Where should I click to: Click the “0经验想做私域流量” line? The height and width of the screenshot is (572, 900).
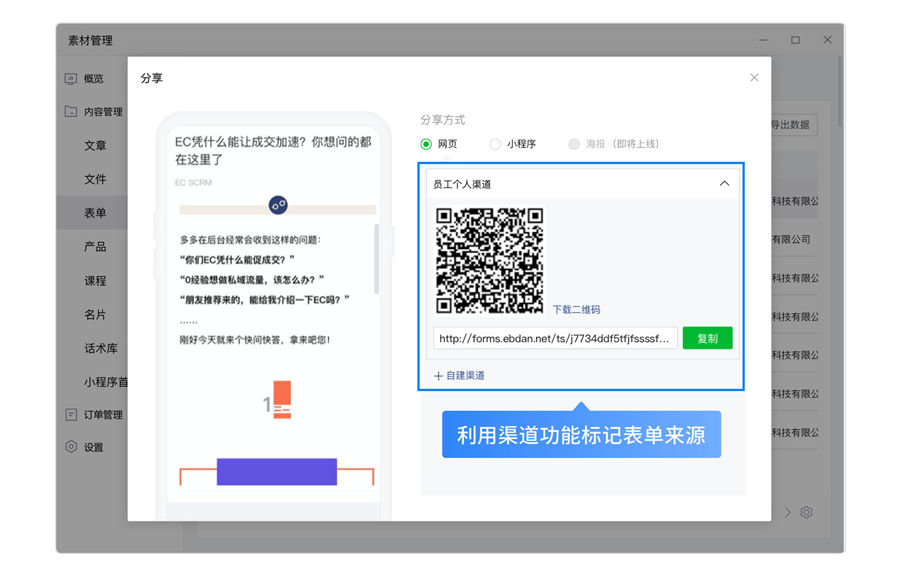coord(252,280)
